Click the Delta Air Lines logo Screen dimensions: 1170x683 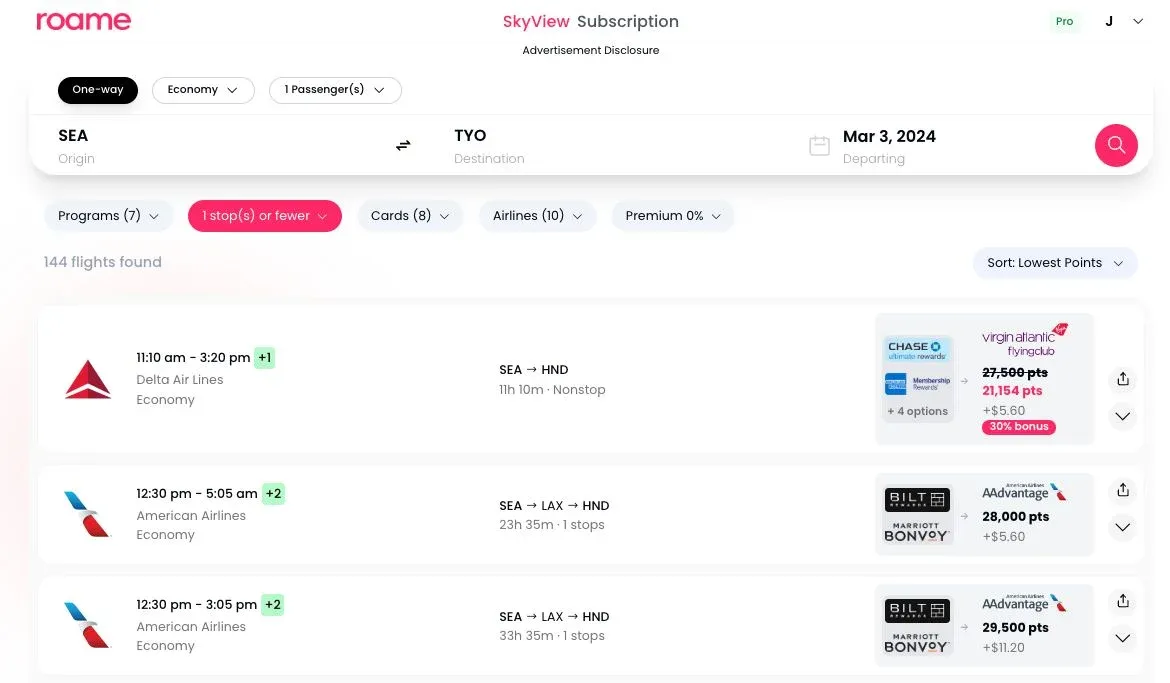(88, 379)
